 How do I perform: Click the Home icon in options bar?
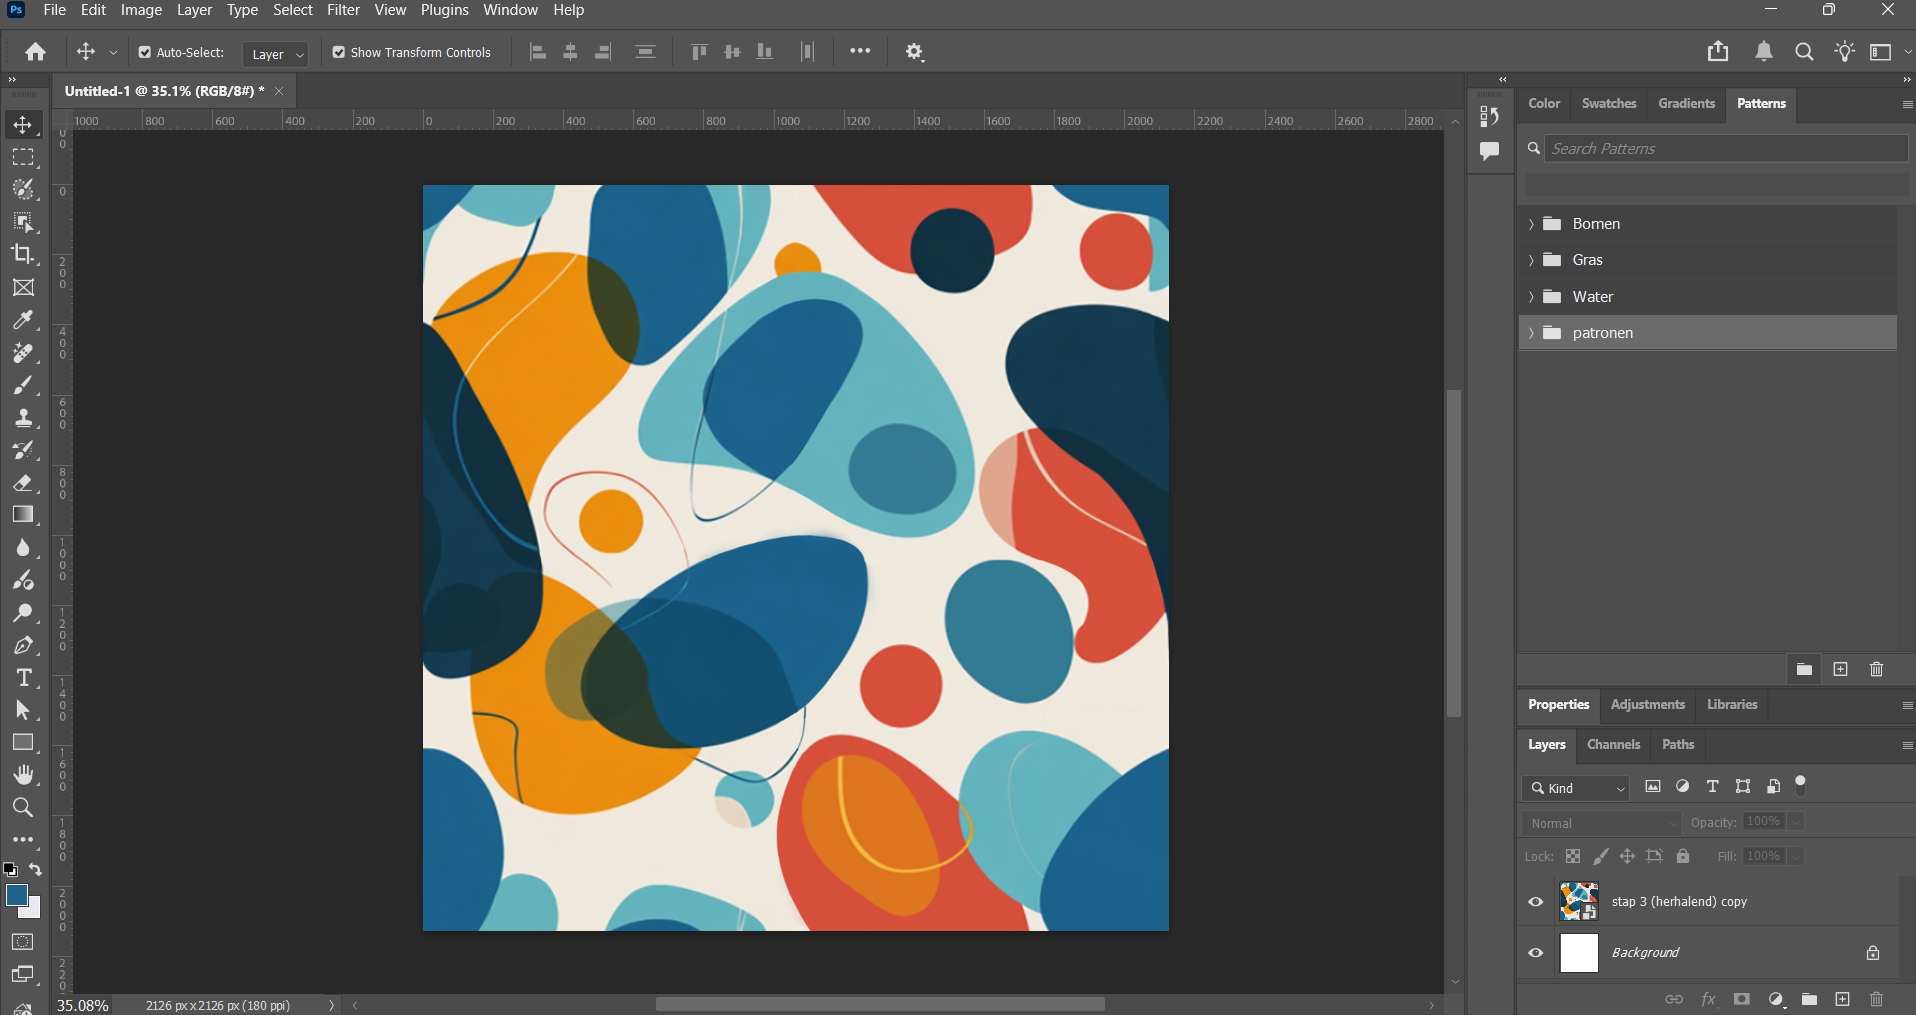tap(35, 52)
